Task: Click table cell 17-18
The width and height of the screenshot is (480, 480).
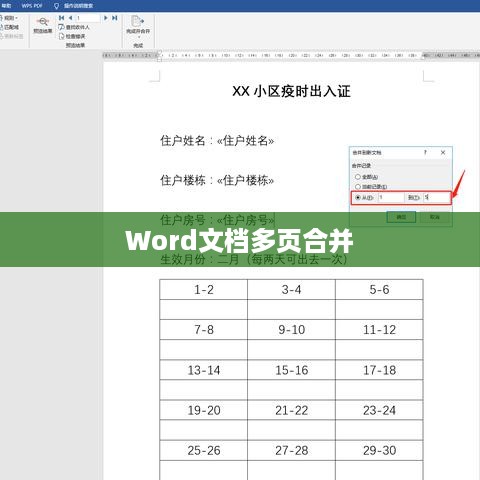Action: point(379,370)
